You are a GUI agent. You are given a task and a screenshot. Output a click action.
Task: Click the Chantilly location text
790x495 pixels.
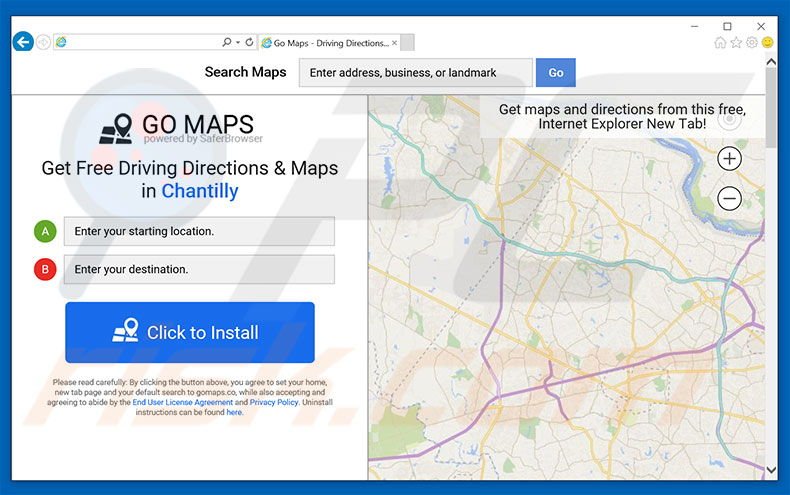(200, 191)
